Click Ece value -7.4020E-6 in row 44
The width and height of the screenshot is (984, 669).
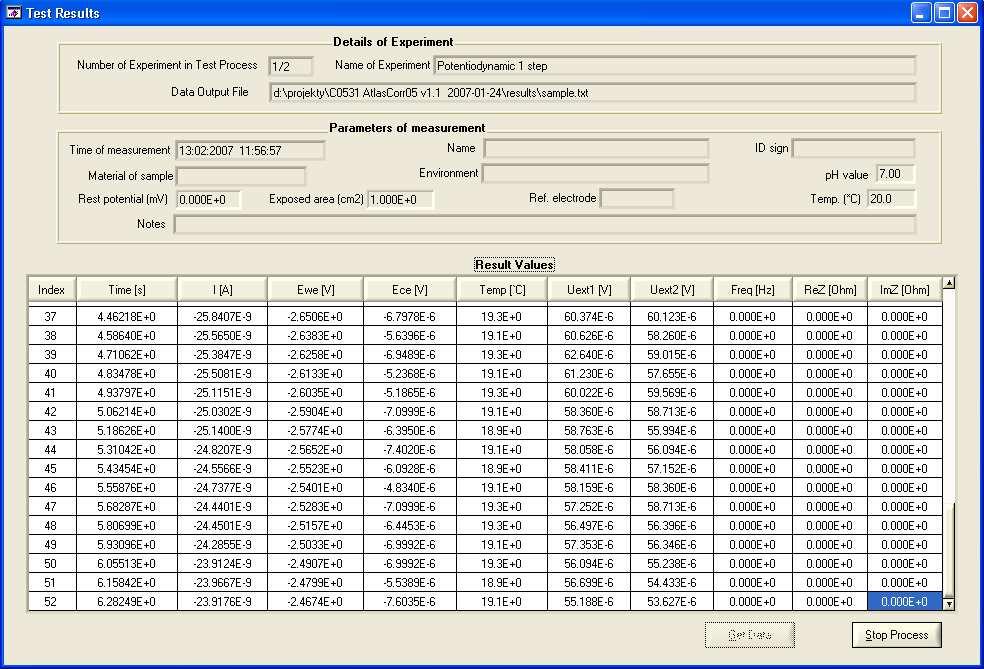coord(409,449)
